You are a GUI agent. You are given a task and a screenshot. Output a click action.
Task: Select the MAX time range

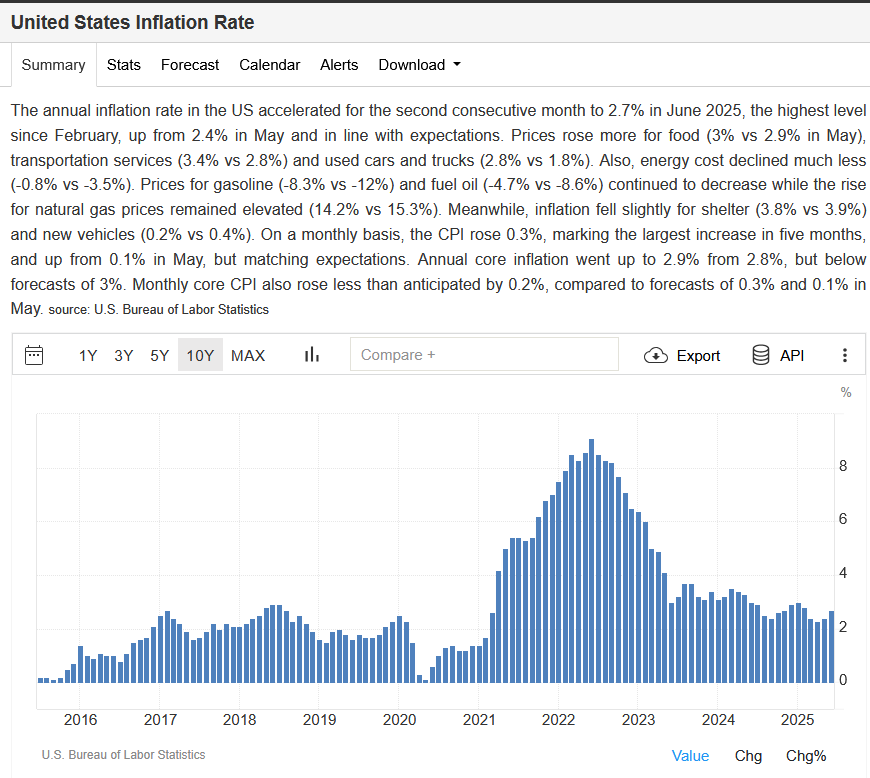[248, 355]
